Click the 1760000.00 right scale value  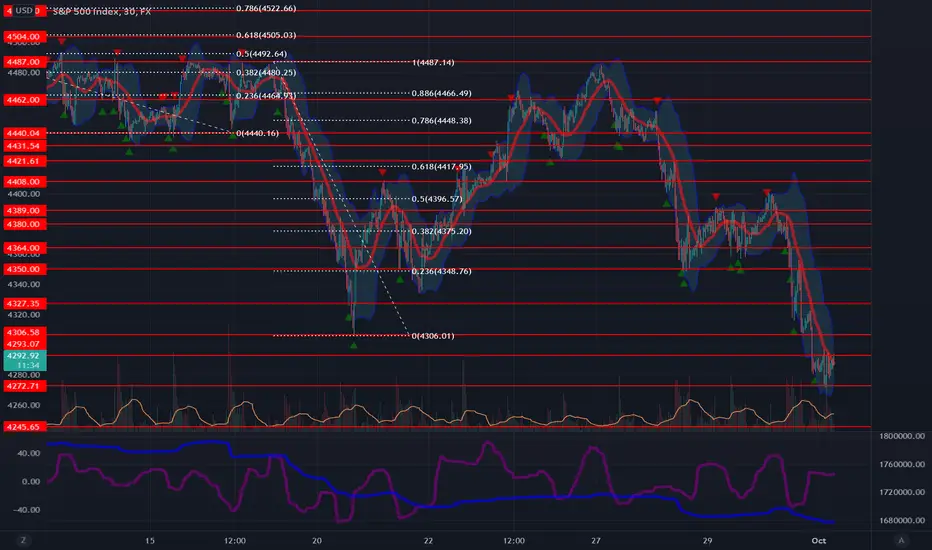902,464
